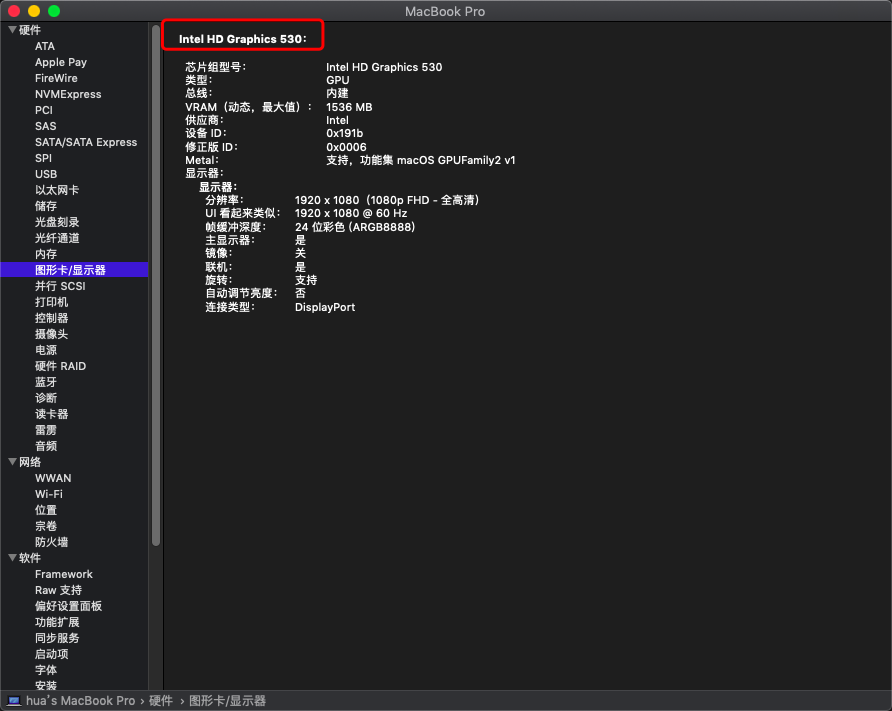Select 控制器 in the sidebar

[52, 318]
